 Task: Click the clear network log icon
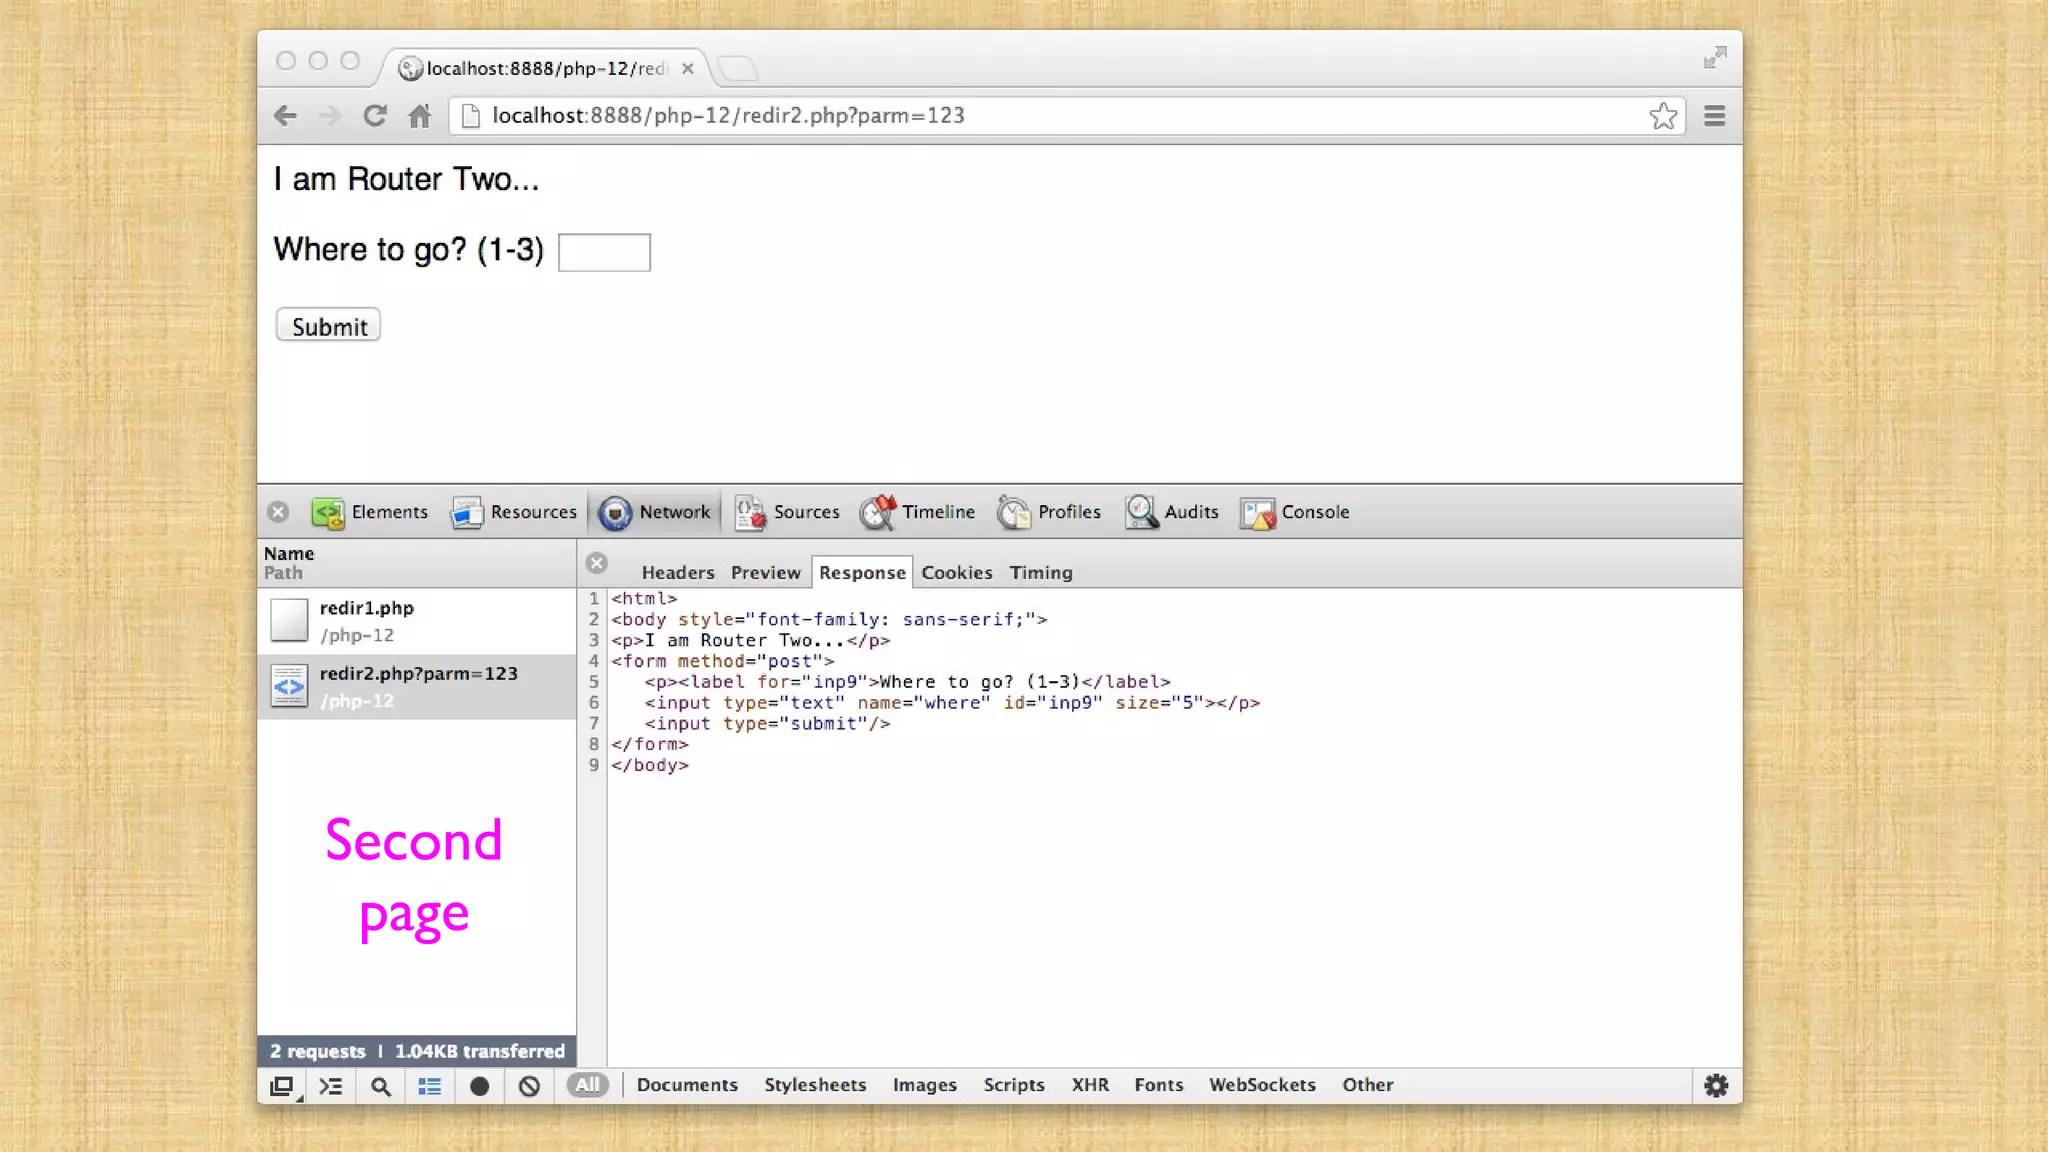(x=529, y=1086)
